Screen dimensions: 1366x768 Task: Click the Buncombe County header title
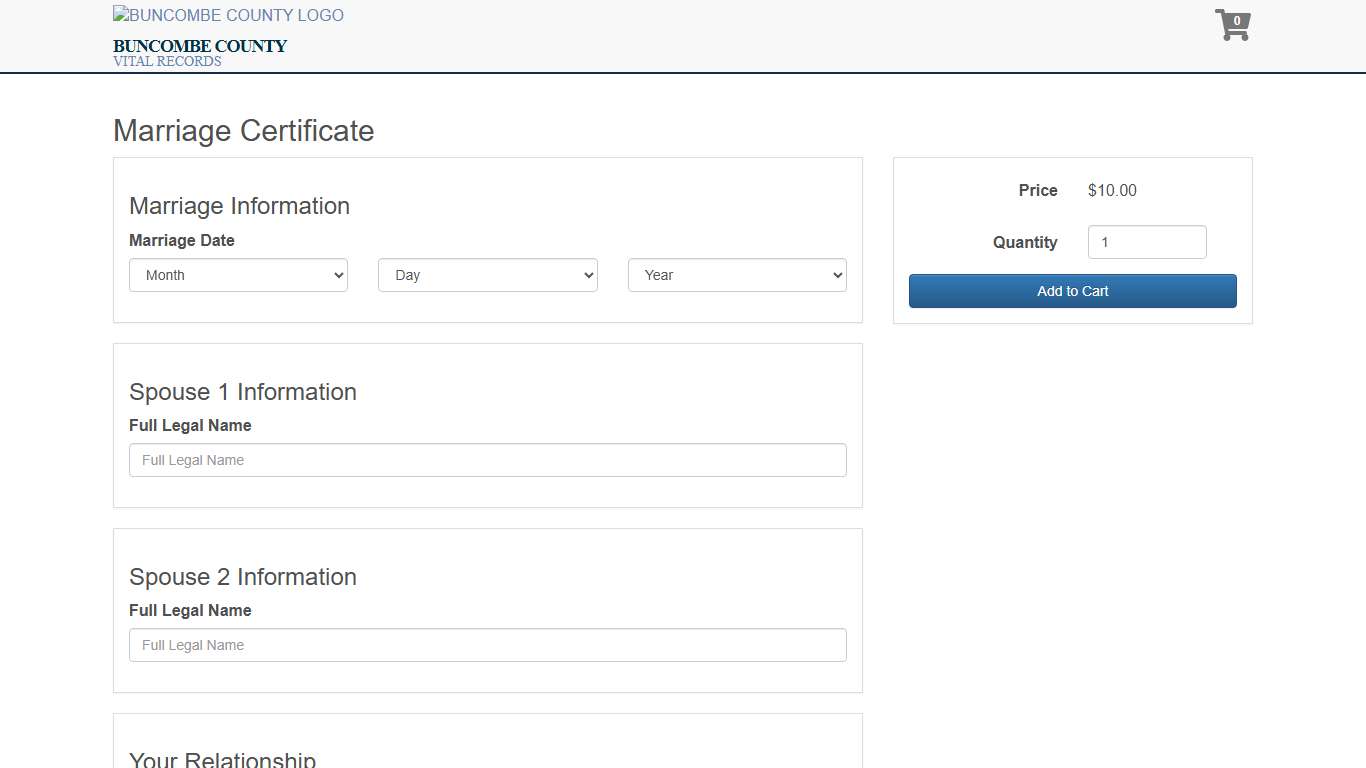[x=200, y=46]
